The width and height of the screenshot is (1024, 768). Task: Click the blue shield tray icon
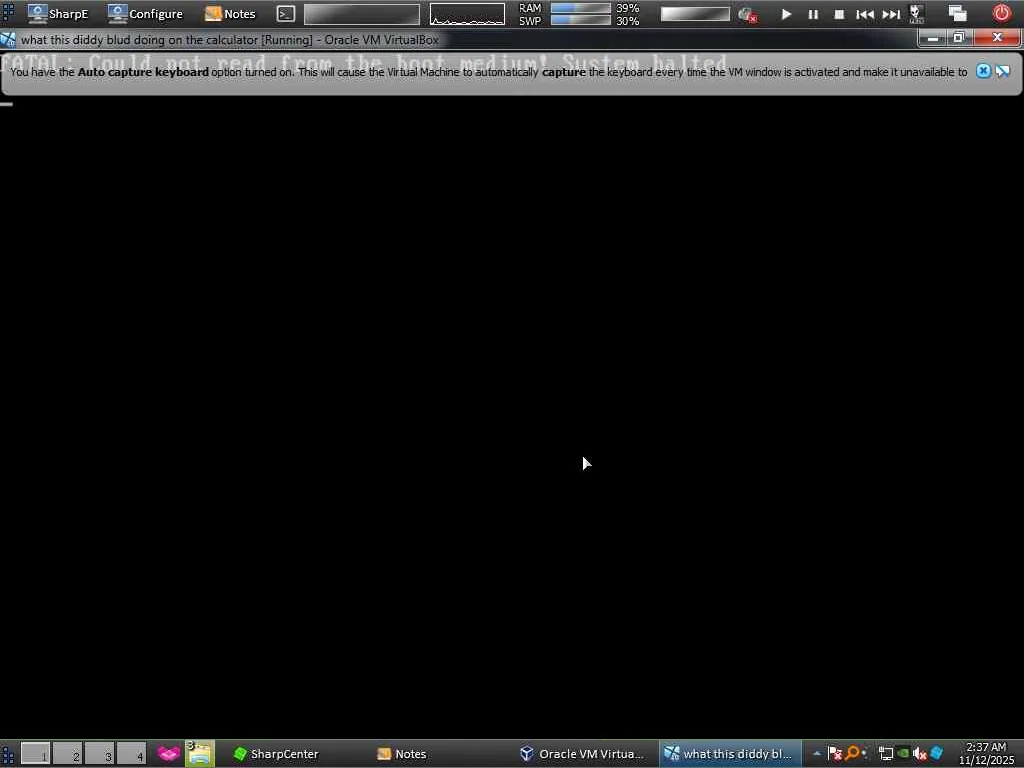(x=936, y=753)
